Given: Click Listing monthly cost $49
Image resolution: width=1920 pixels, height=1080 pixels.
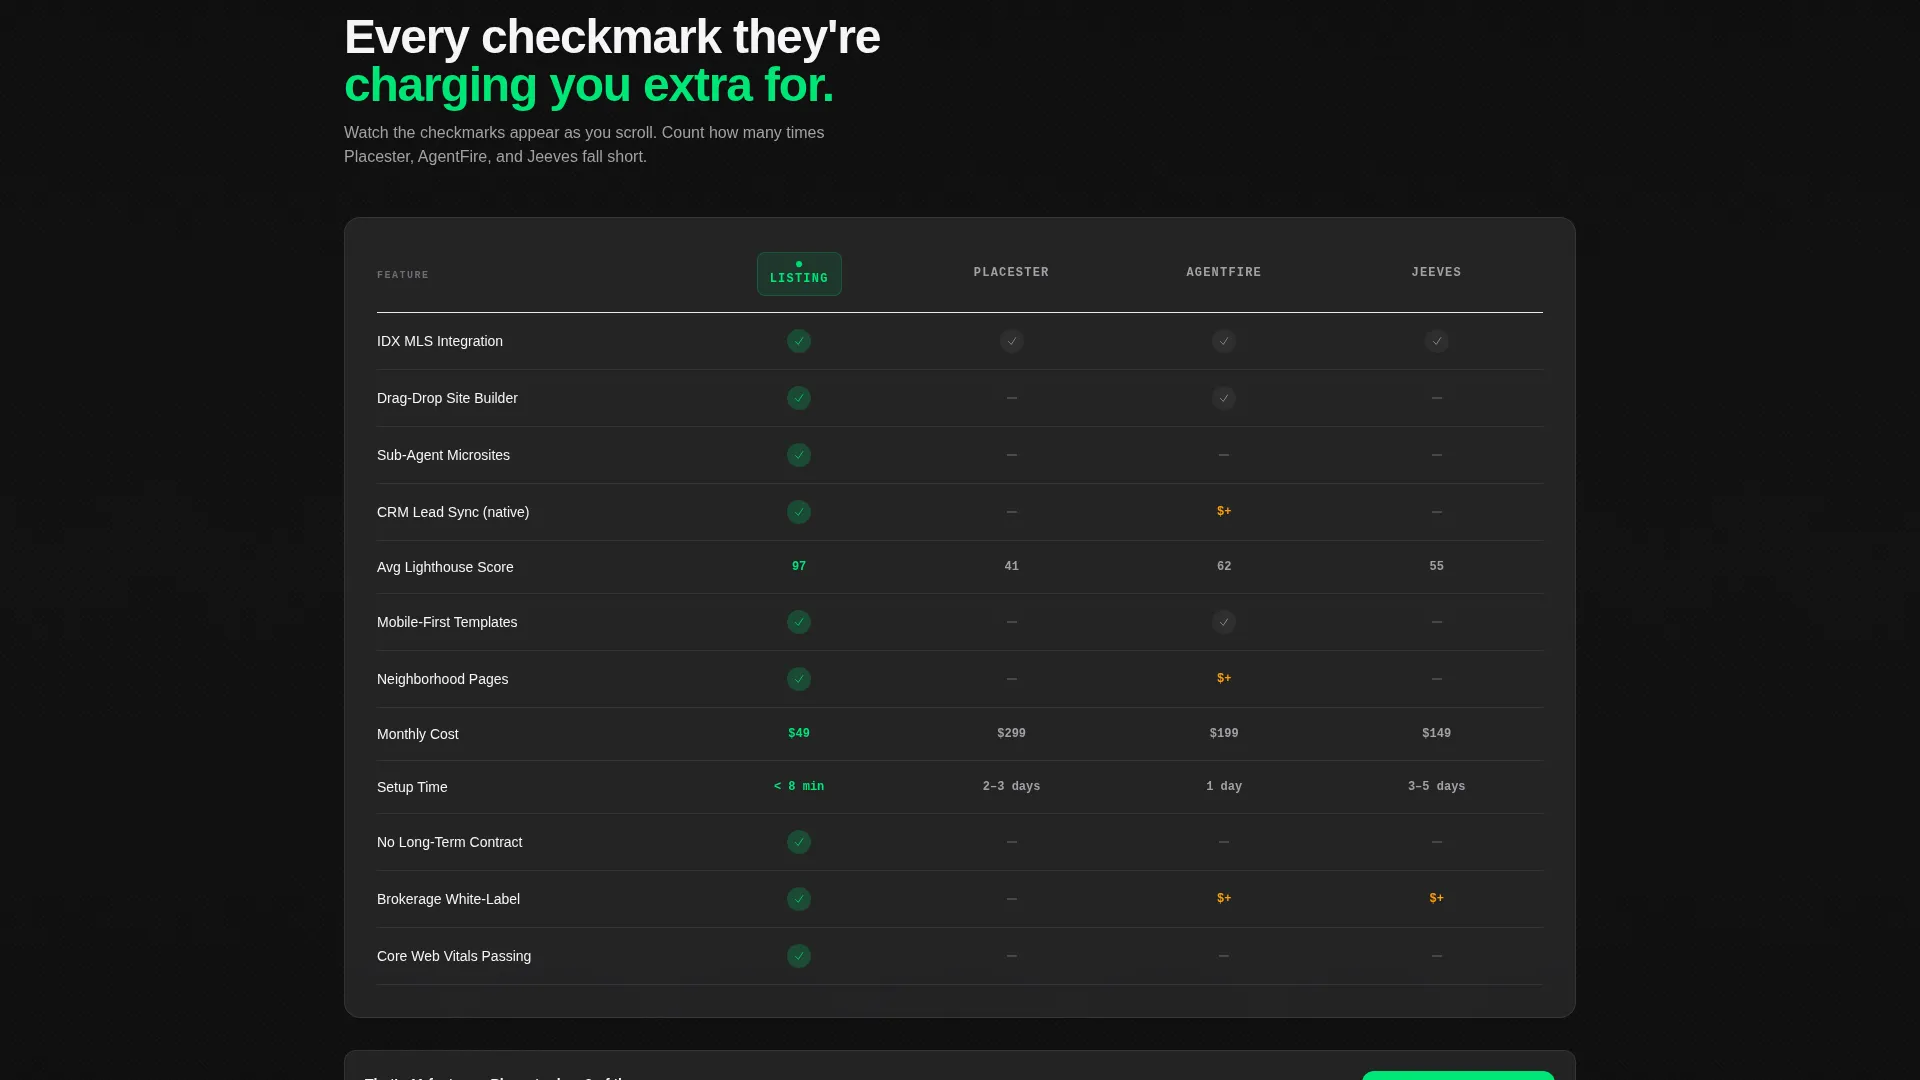Looking at the screenshot, I should 799,733.
